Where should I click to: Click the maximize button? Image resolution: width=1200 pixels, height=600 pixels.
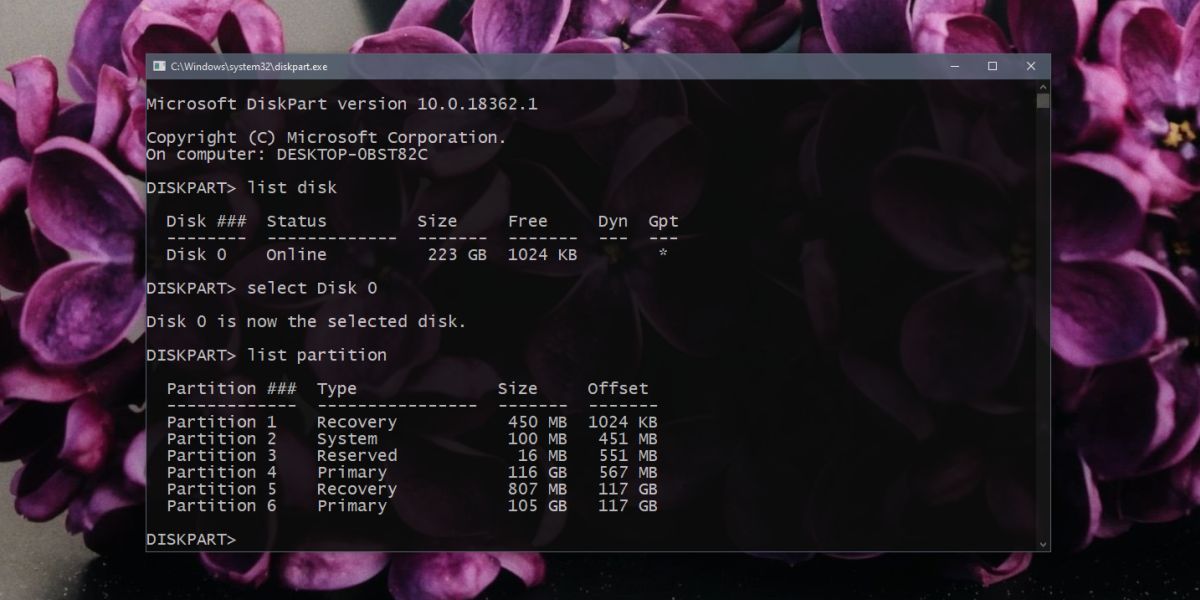(993, 66)
